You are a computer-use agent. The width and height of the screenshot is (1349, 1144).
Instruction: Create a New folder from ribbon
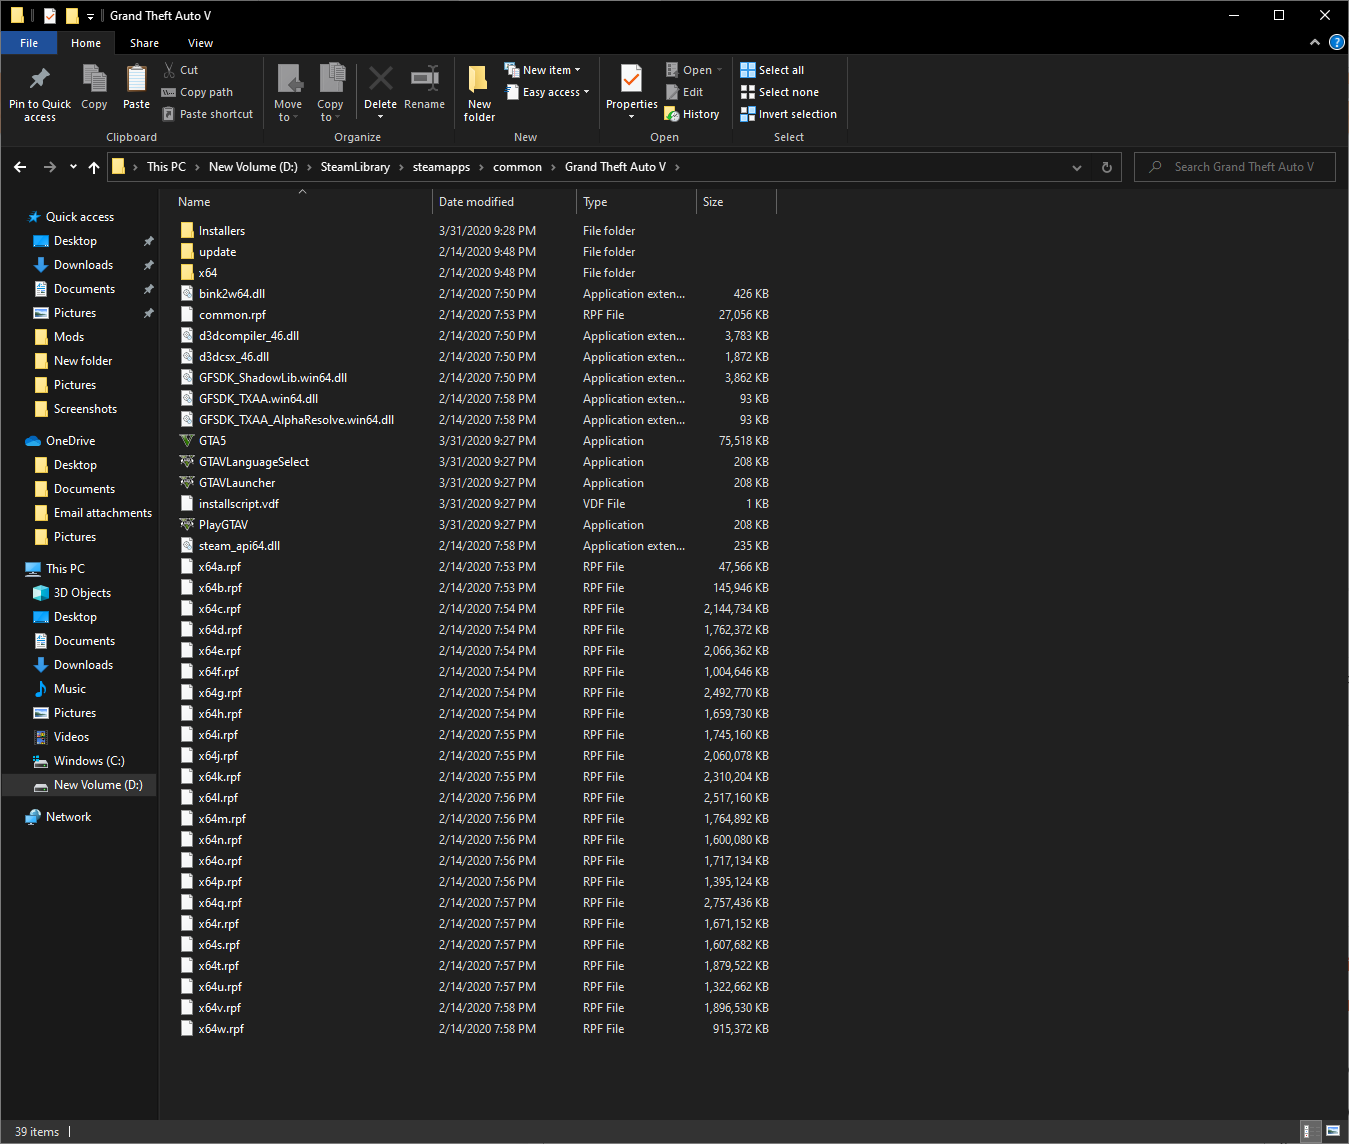coord(479,93)
